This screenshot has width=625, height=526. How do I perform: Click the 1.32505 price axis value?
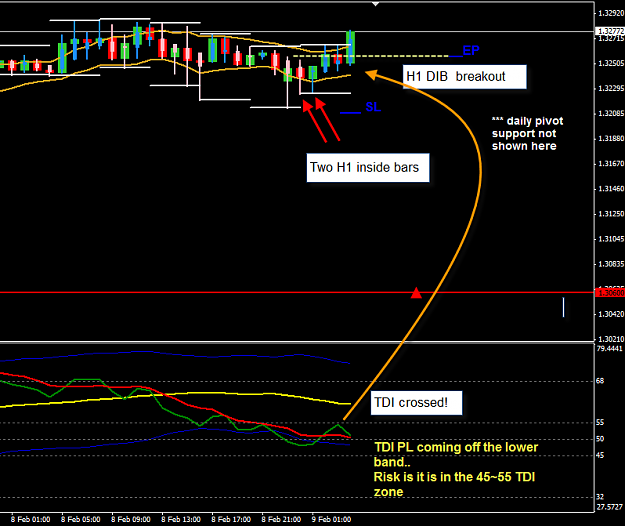(611, 63)
